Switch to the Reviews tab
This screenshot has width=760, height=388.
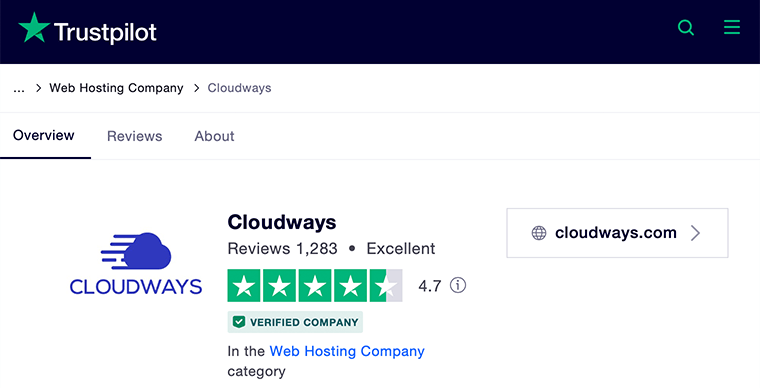pos(135,136)
